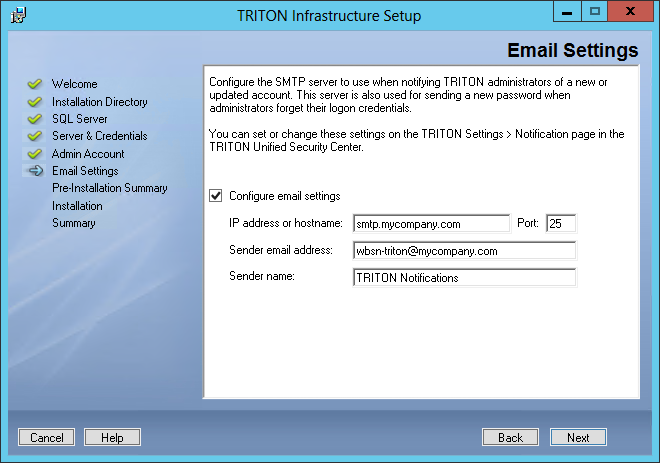Select the Server & Credentials step label
The height and width of the screenshot is (463, 660).
point(100,136)
